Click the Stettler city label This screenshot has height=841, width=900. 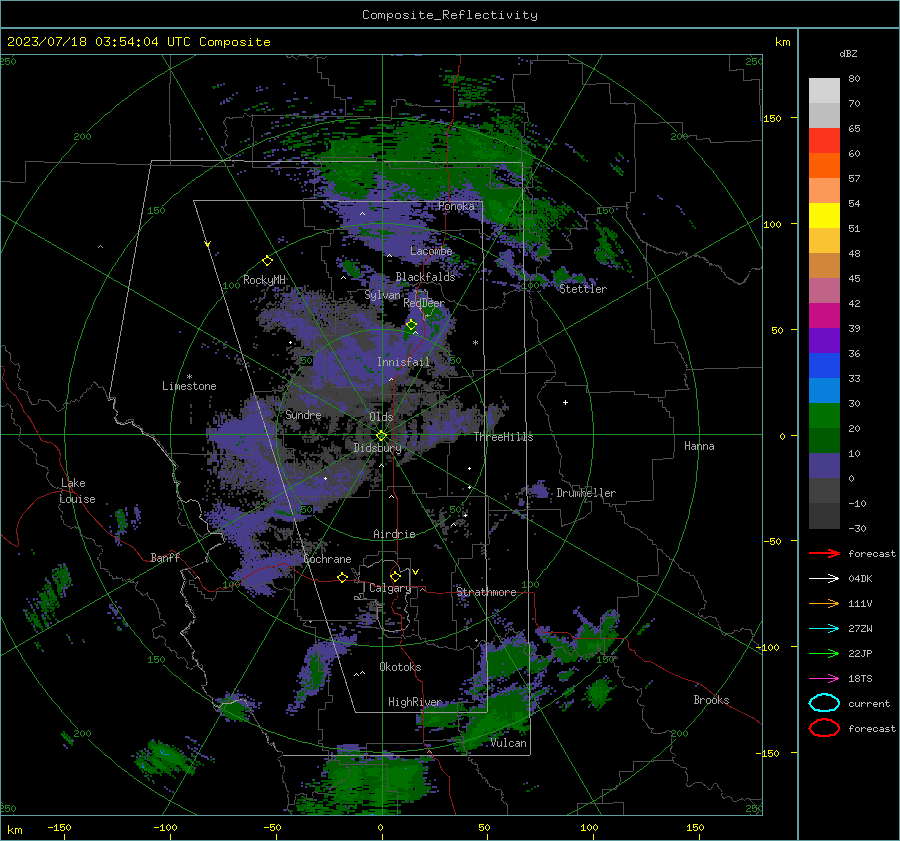[583, 289]
